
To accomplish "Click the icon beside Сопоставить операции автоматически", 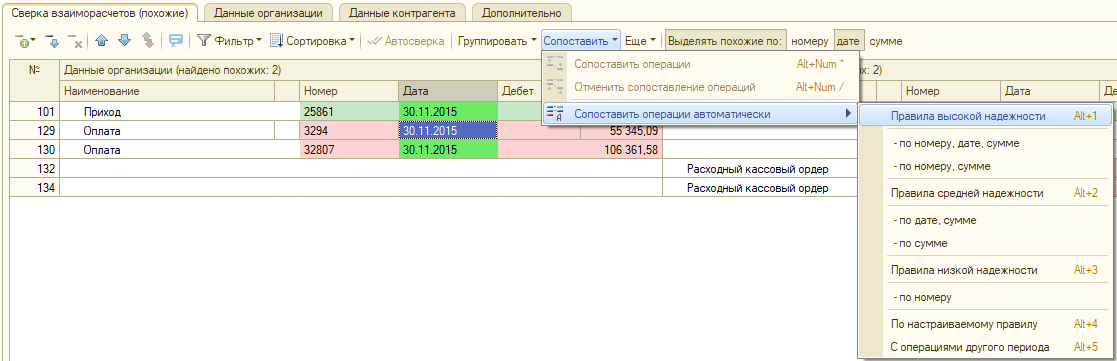I will [x=556, y=114].
